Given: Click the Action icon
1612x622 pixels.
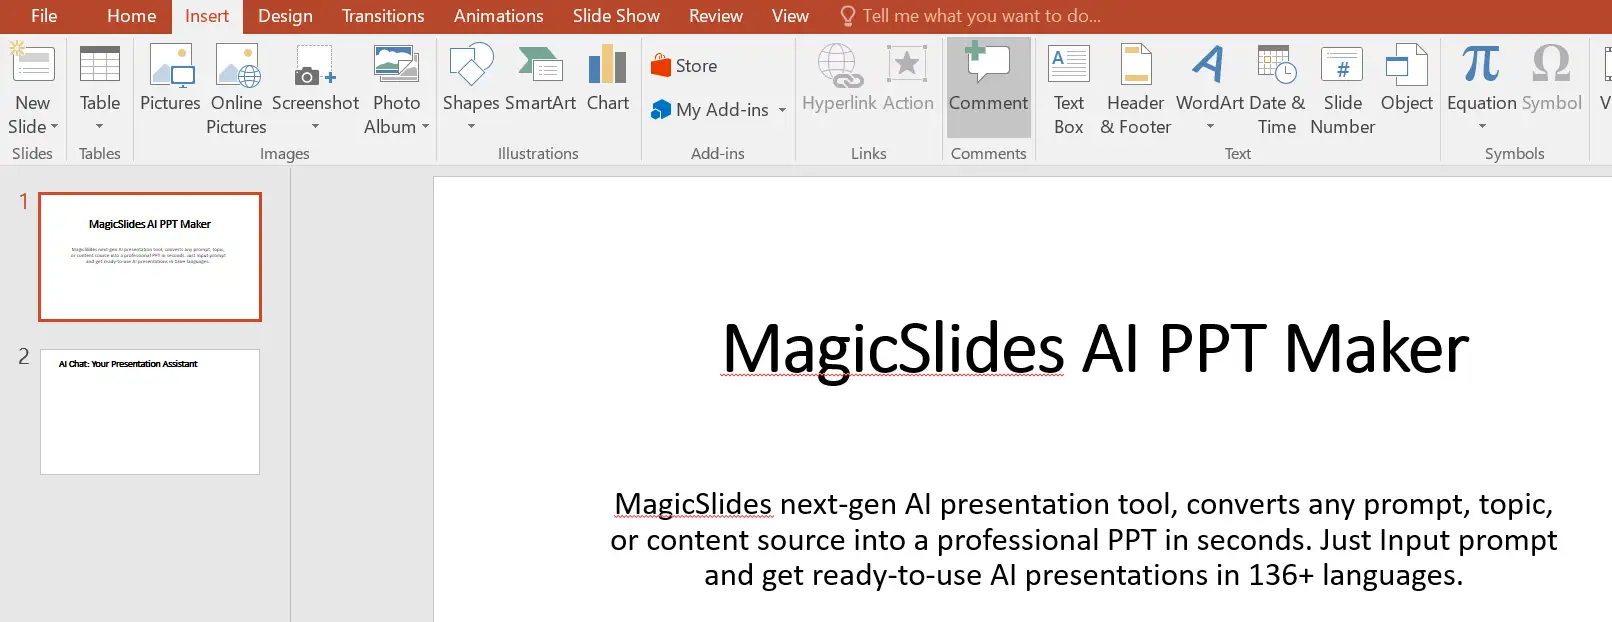Looking at the screenshot, I should coord(907,64).
